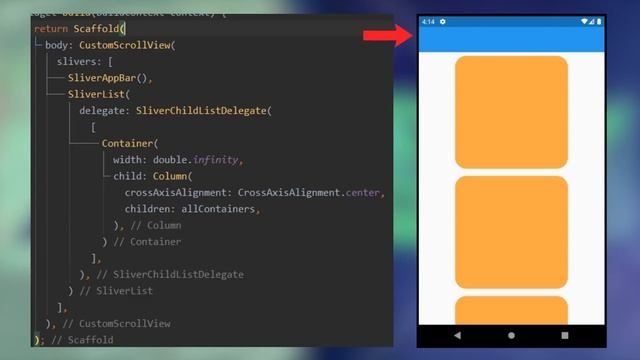Tap the Android home navigation button

point(511,336)
